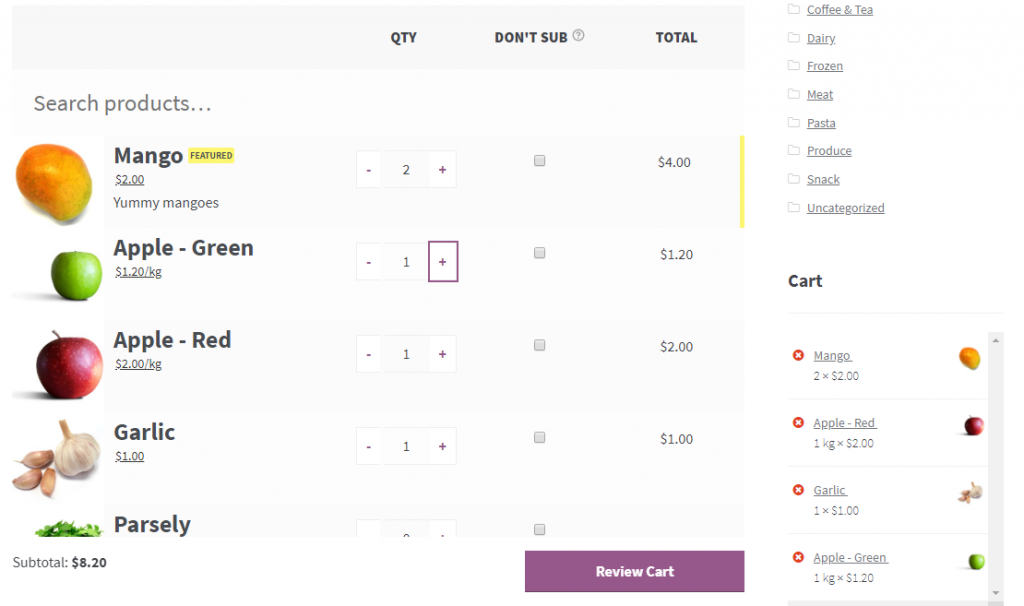Open the Pasta category
This screenshot has width=1024, height=606.
pos(821,123)
